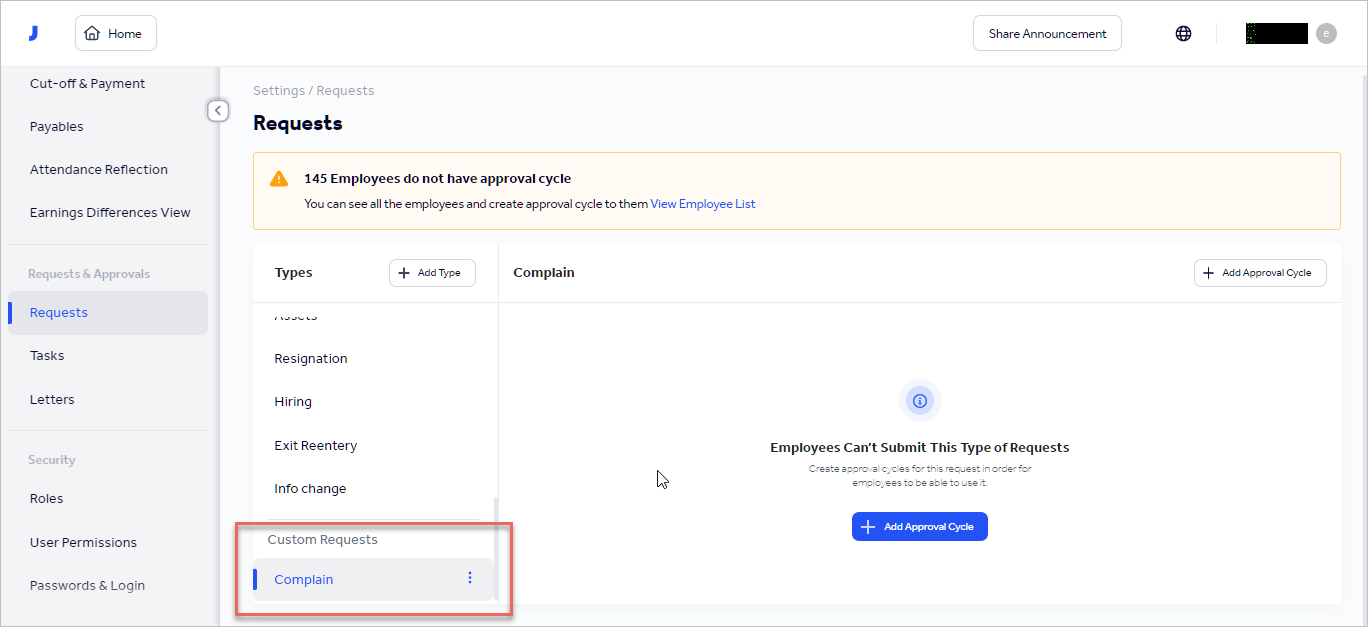Screen dimensions: 1368x627
Task: Select the Complain custom request type
Action: click(x=303, y=579)
